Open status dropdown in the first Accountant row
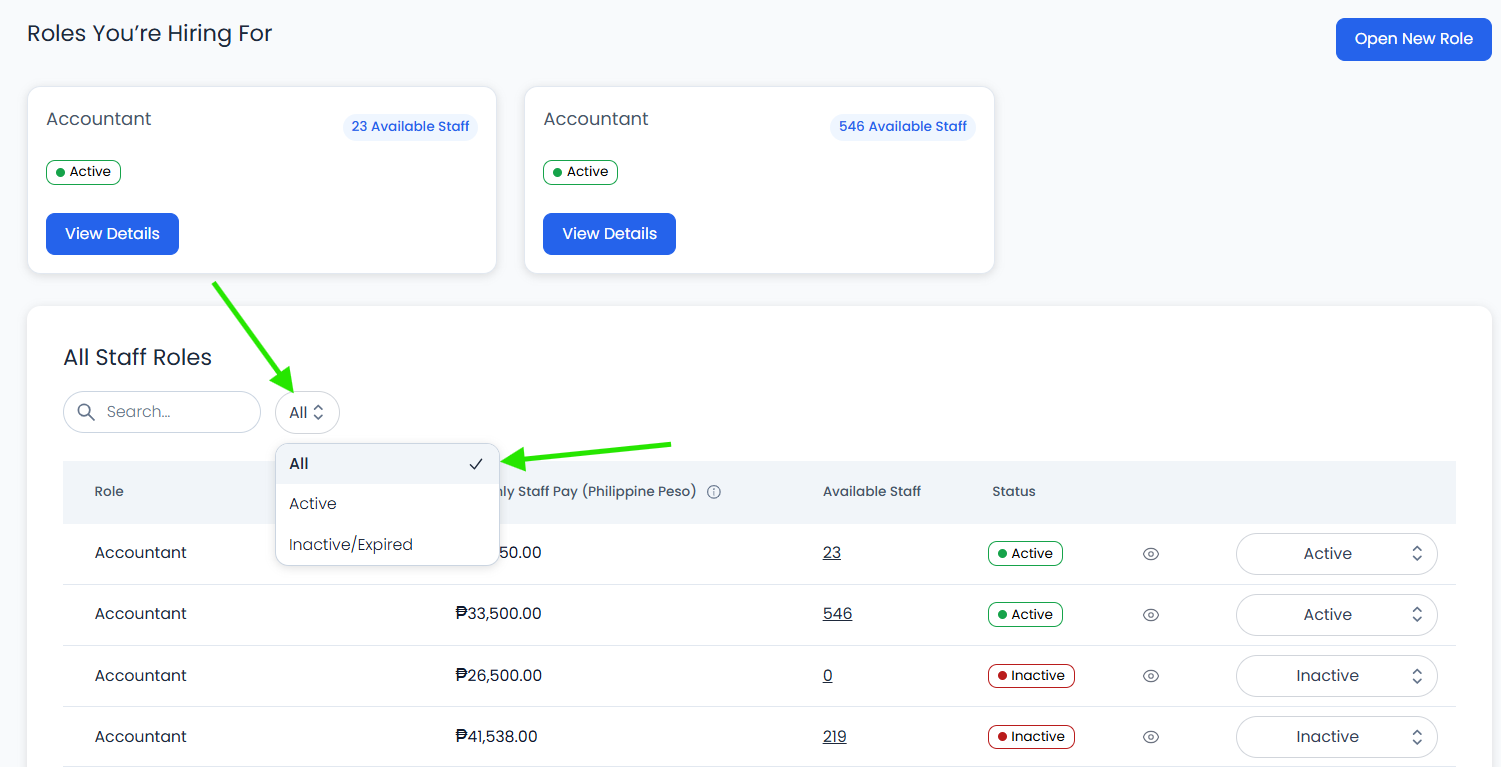 (1336, 554)
